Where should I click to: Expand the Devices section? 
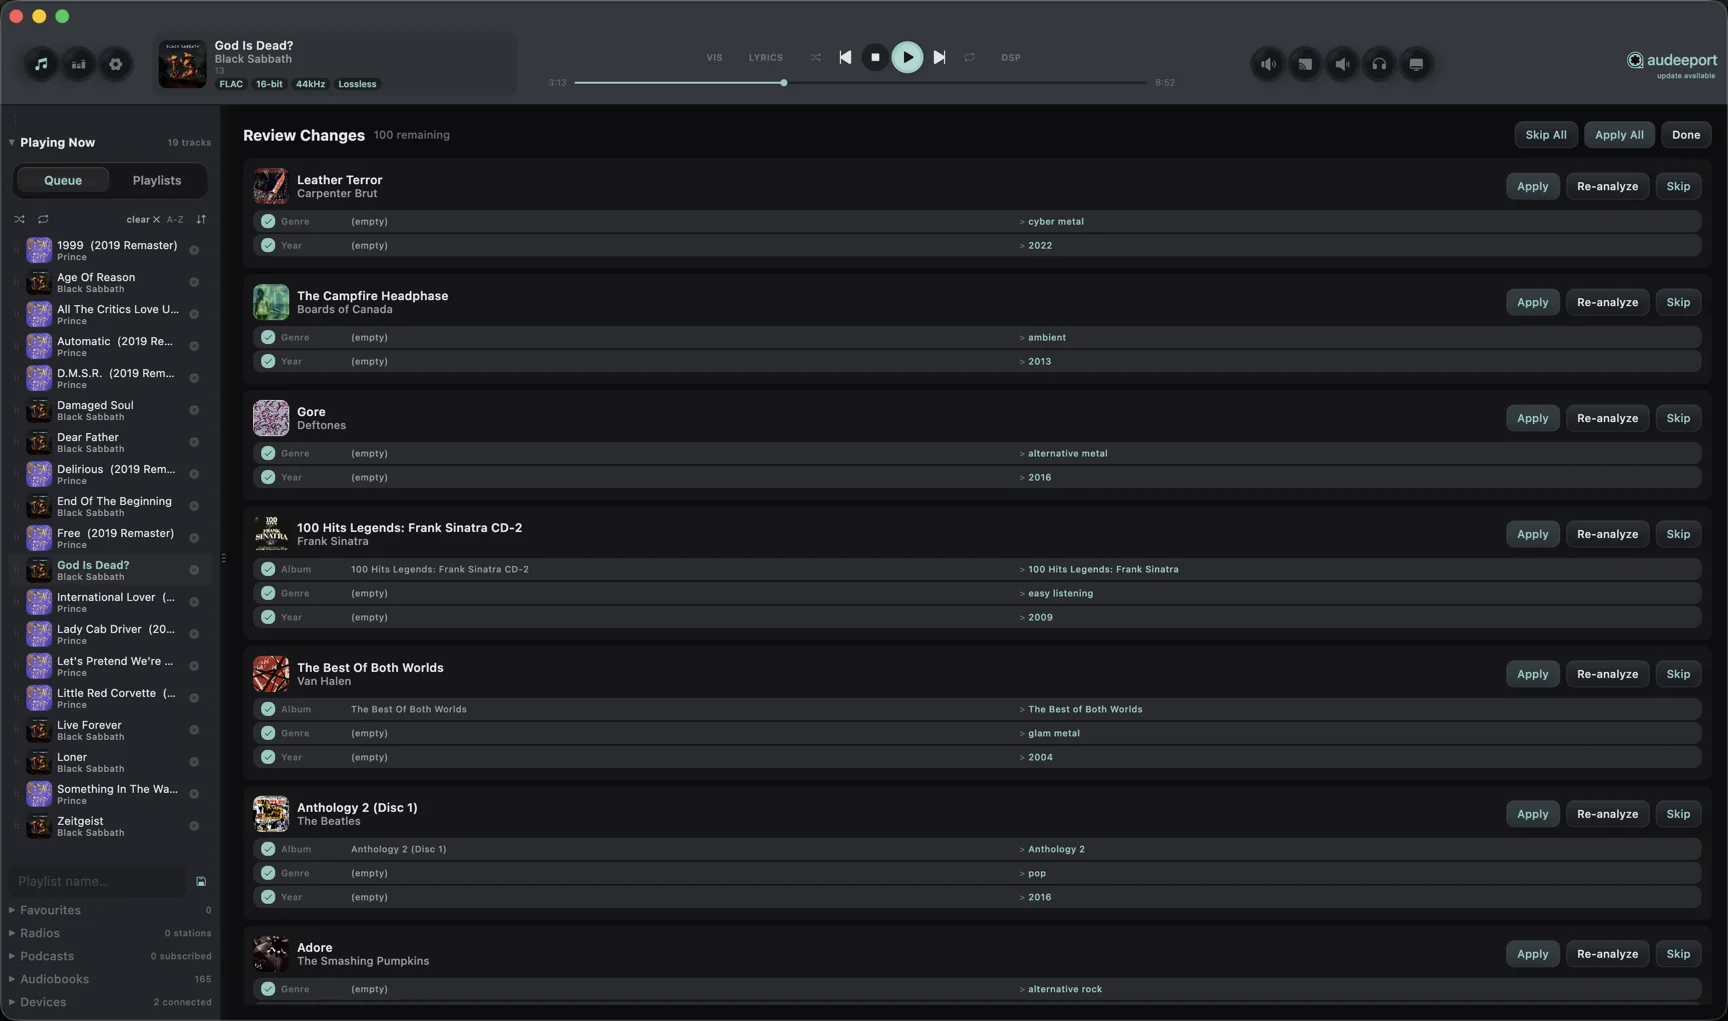tap(12, 1002)
